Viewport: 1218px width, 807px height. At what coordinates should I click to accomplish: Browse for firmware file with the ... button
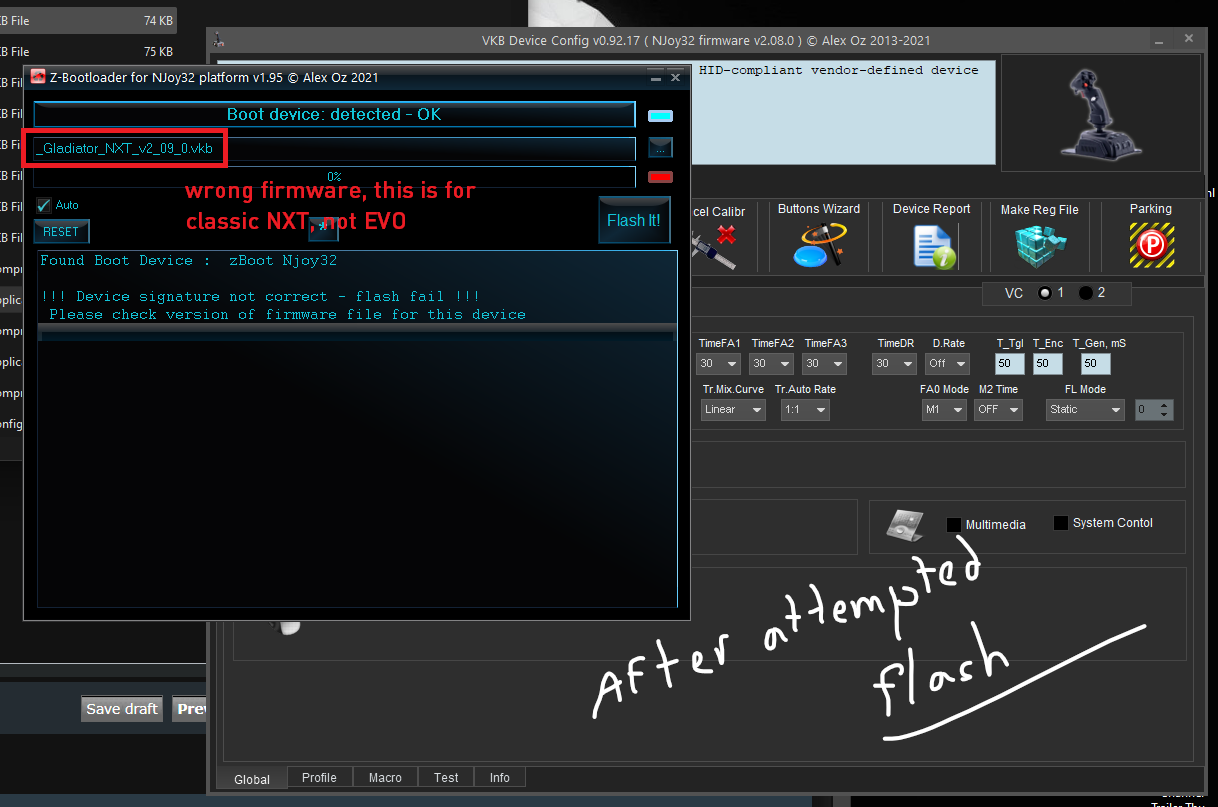point(660,148)
